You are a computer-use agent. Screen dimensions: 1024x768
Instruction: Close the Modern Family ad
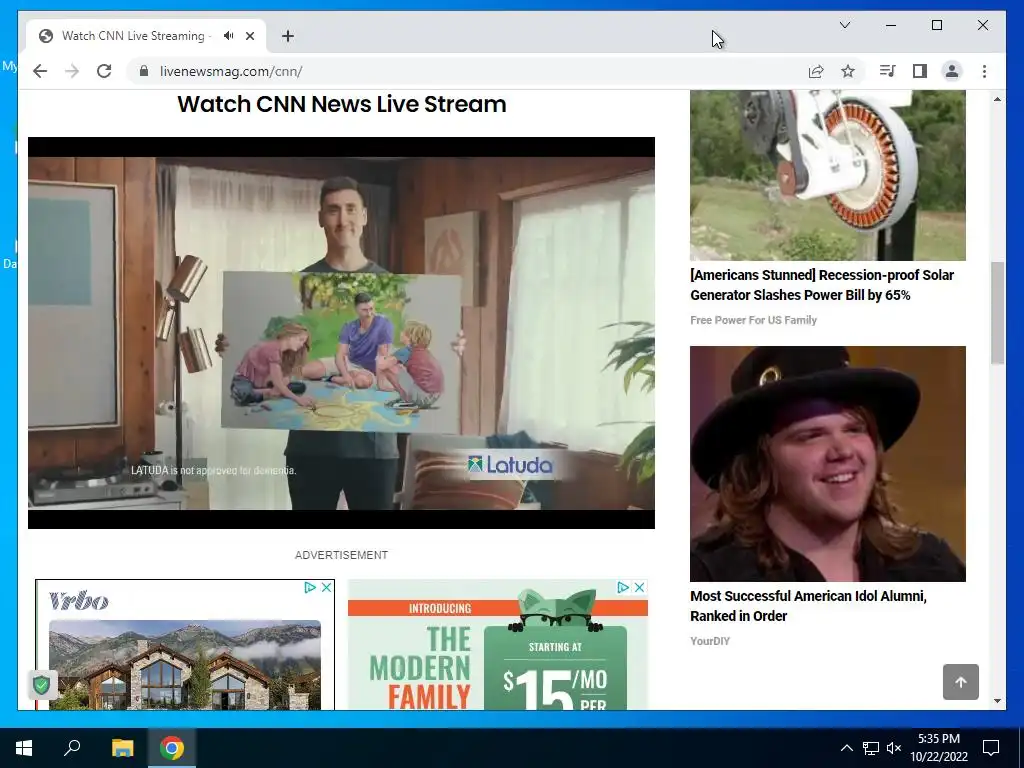coord(640,588)
